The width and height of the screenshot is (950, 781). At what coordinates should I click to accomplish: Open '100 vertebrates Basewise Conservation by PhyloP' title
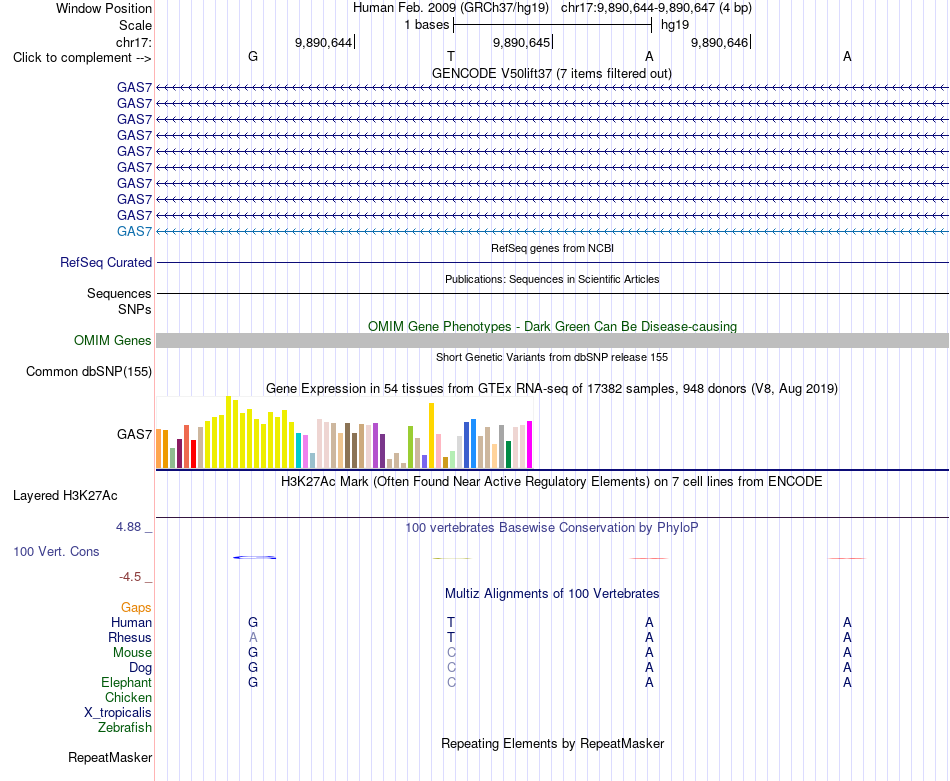pos(552,528)
